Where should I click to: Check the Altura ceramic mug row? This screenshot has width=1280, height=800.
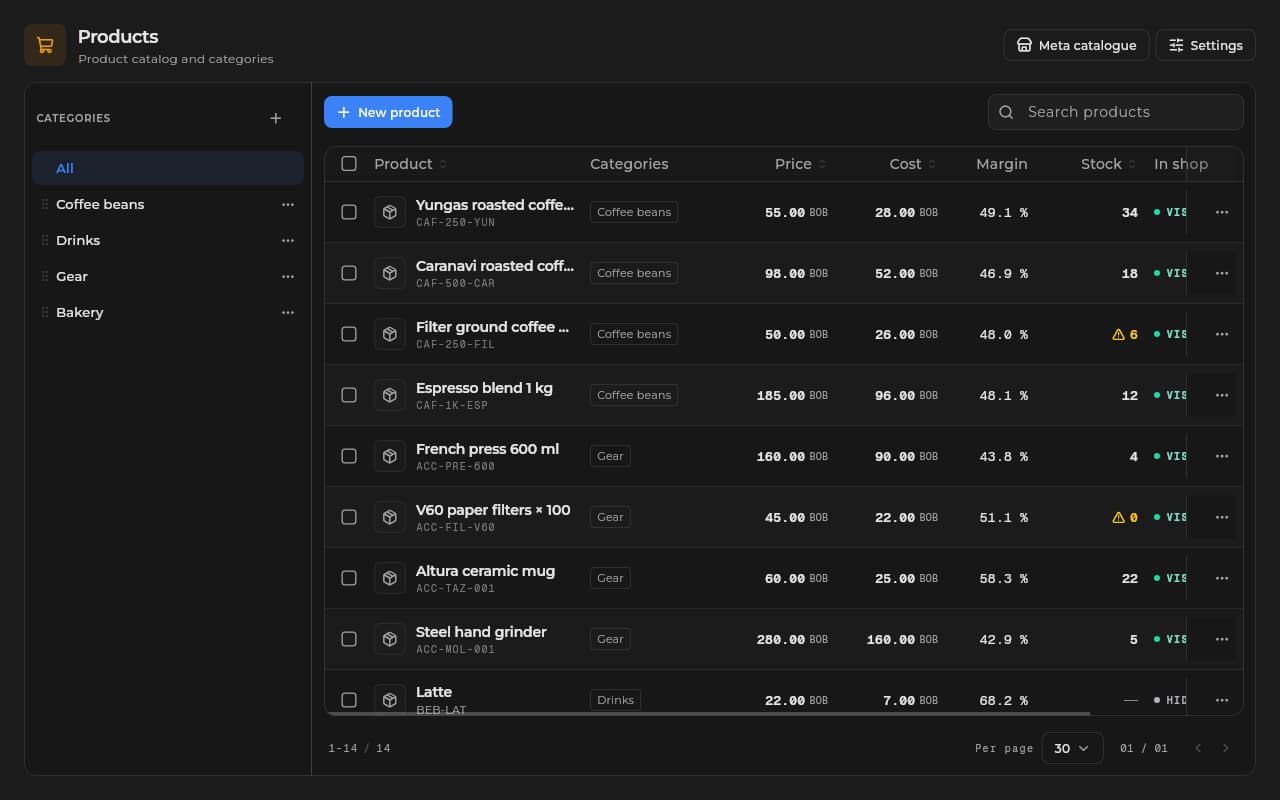coord(349,578)
